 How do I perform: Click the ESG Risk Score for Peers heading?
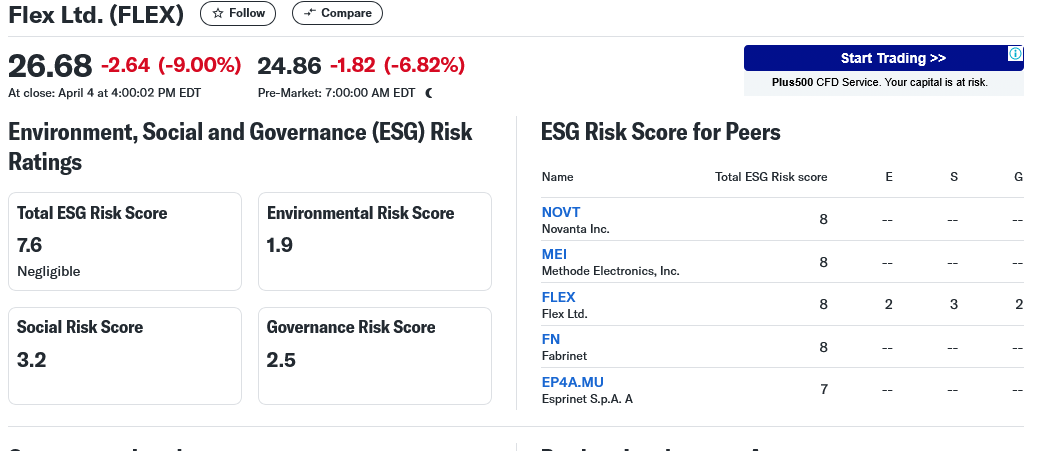[x=660, y=132]
